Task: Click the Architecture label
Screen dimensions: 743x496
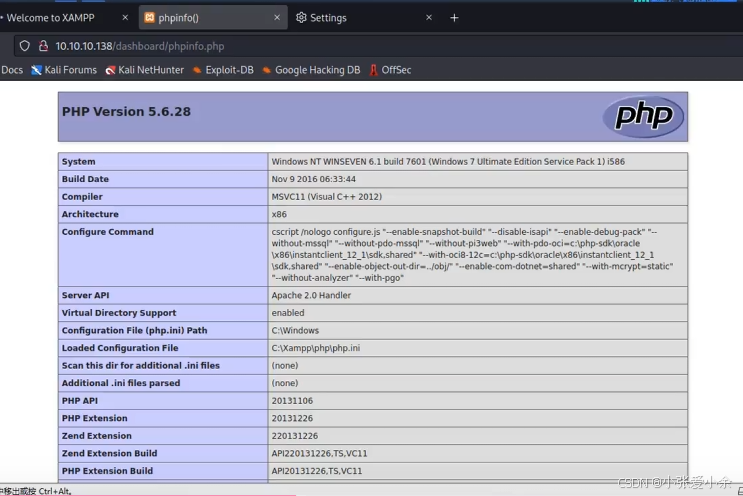Action: tap(90, 214)
